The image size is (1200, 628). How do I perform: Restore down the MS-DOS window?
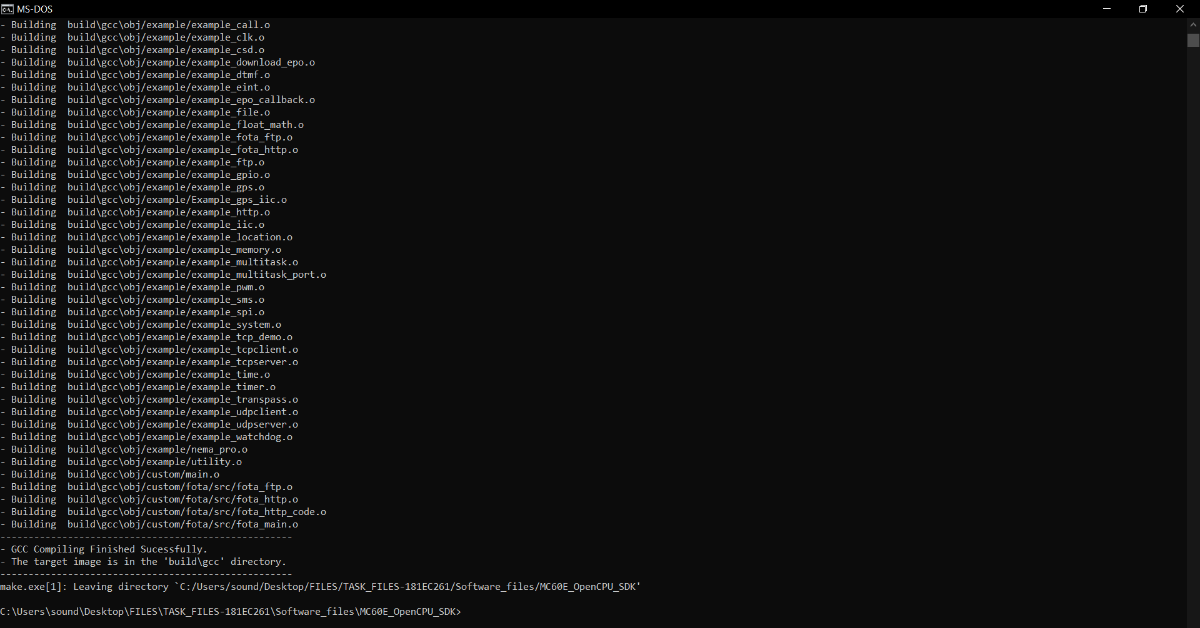coord(1143,9)
